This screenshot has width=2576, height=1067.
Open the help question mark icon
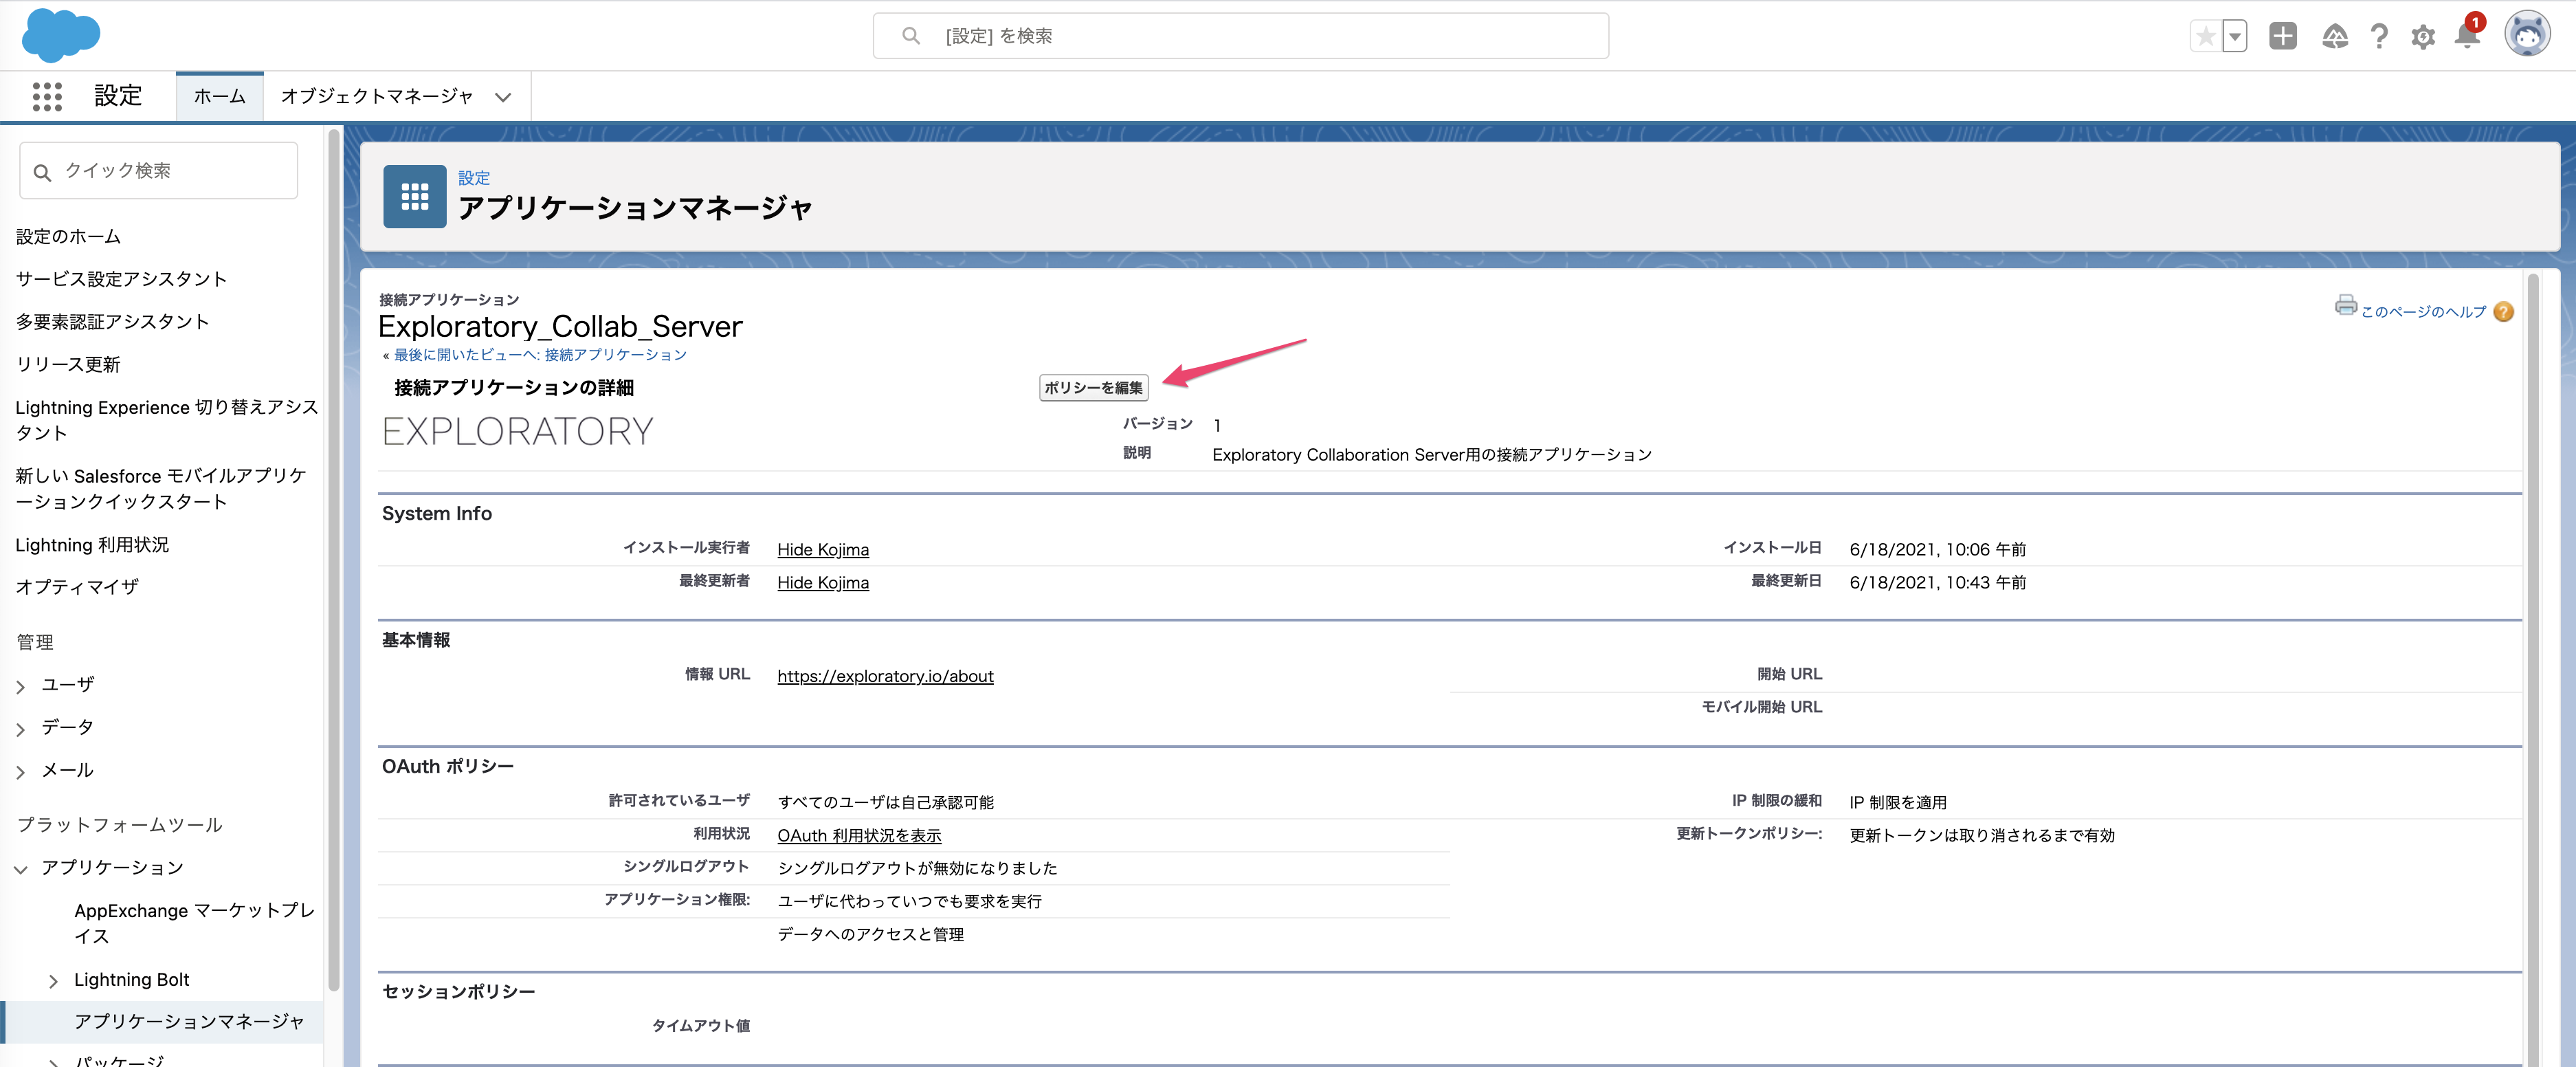coord(2379,36)
